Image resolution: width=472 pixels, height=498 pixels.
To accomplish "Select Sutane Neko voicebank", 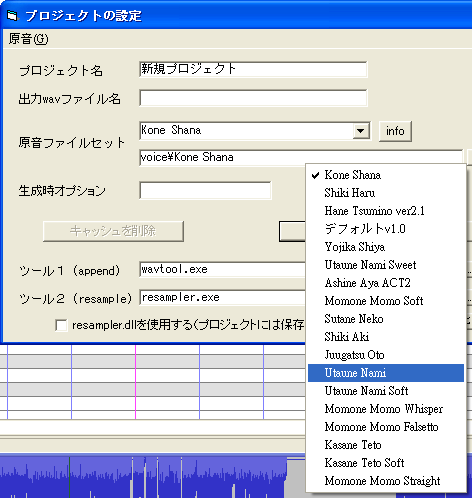I will 386,319.
